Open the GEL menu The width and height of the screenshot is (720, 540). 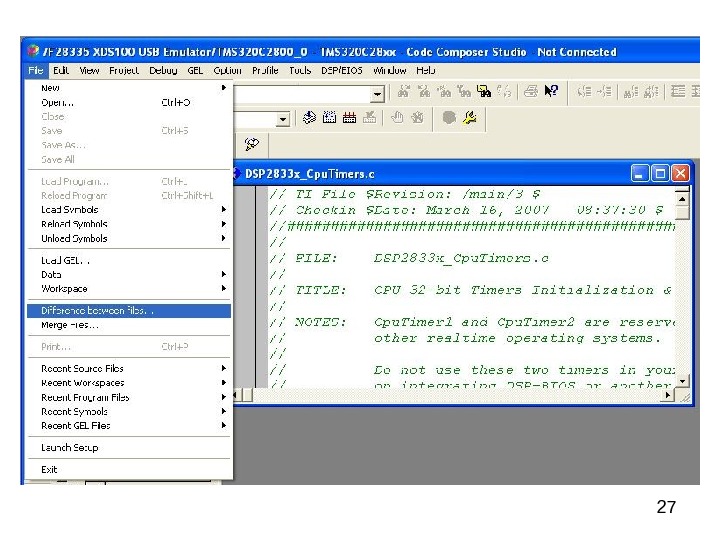point(195,70)
